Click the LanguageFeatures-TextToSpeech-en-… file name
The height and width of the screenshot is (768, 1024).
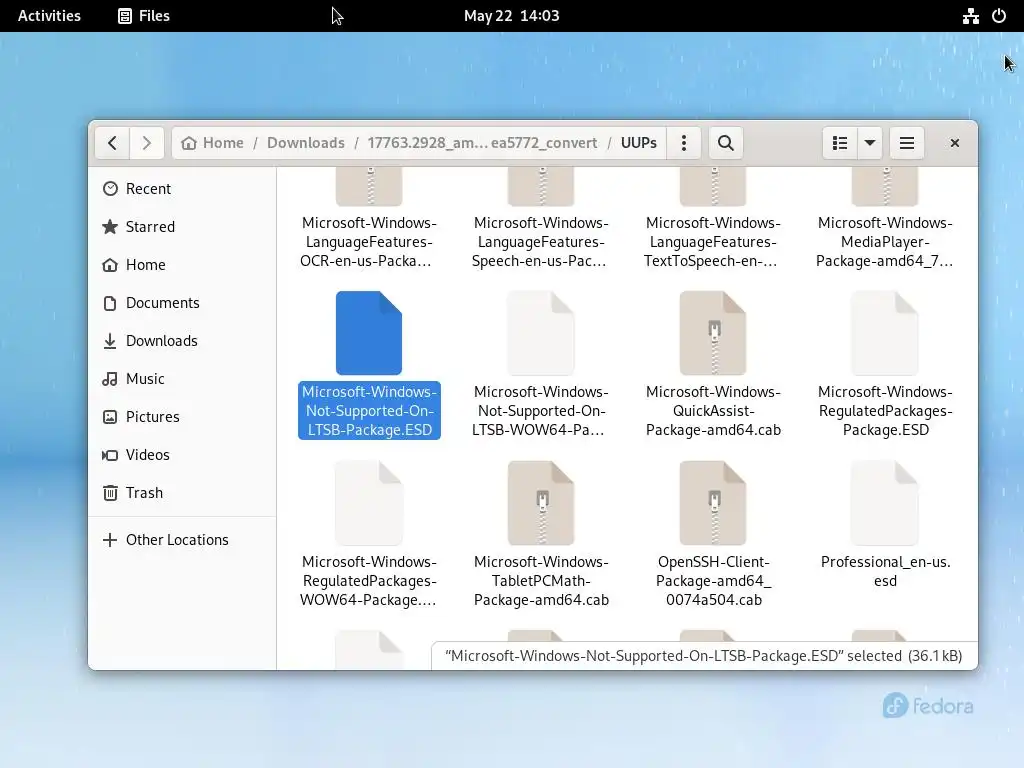[x=713, y=242]
